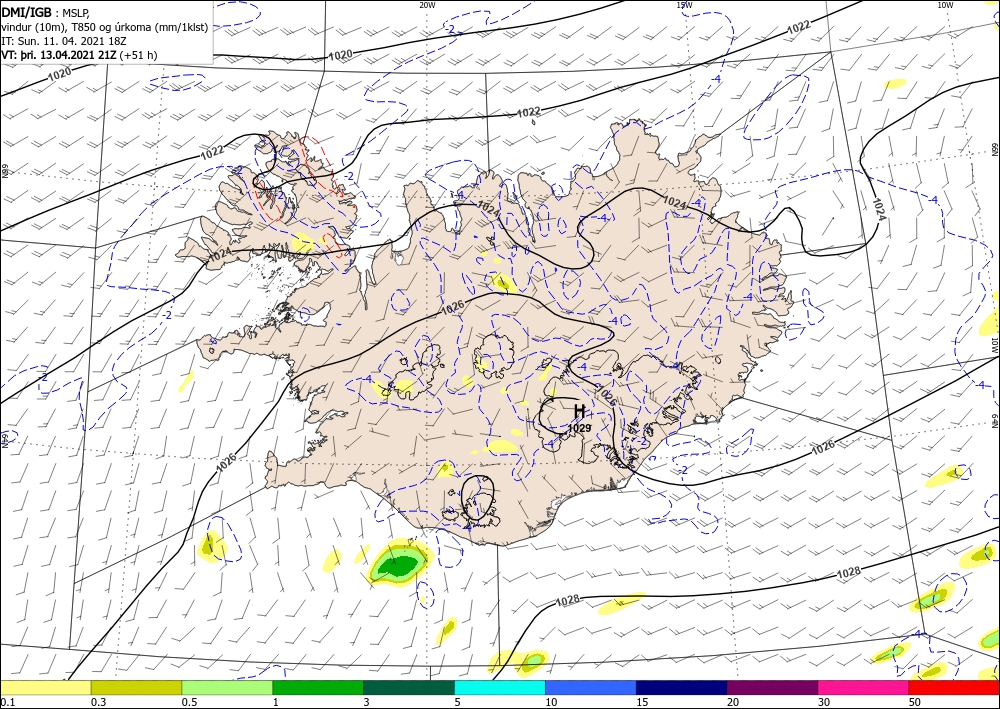Click the '50' legend value

[915, 702]
